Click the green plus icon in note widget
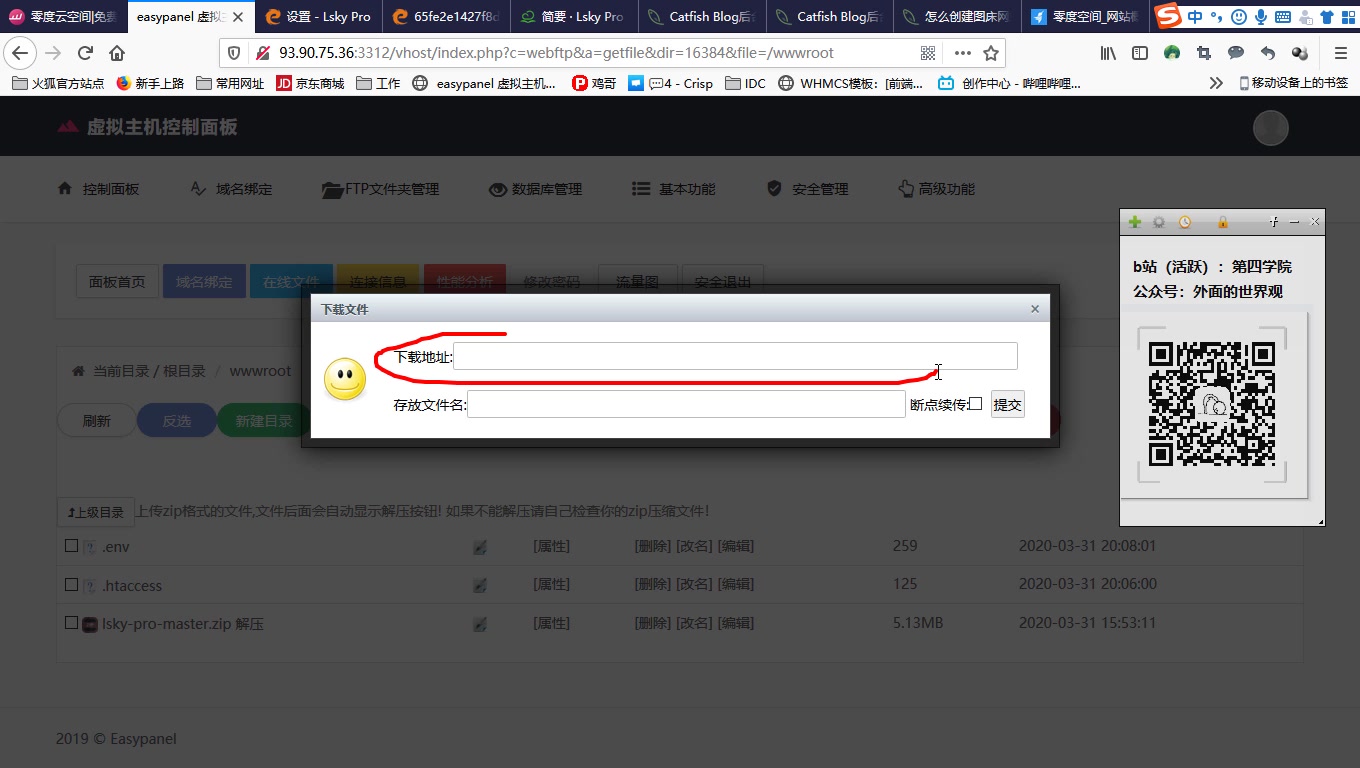 [1134, 222]
